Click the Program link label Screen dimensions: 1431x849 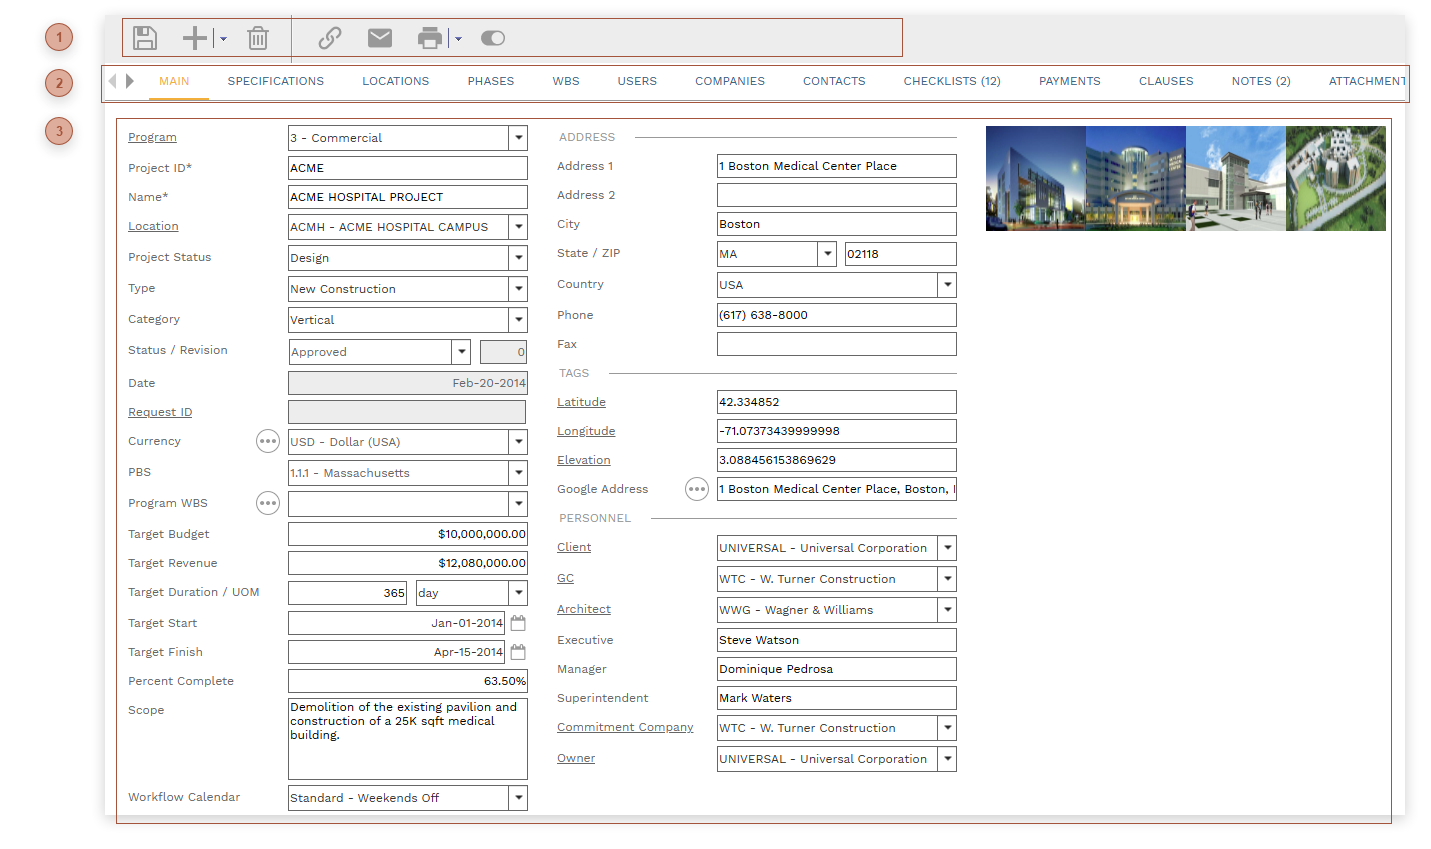[x=152, y=137]
